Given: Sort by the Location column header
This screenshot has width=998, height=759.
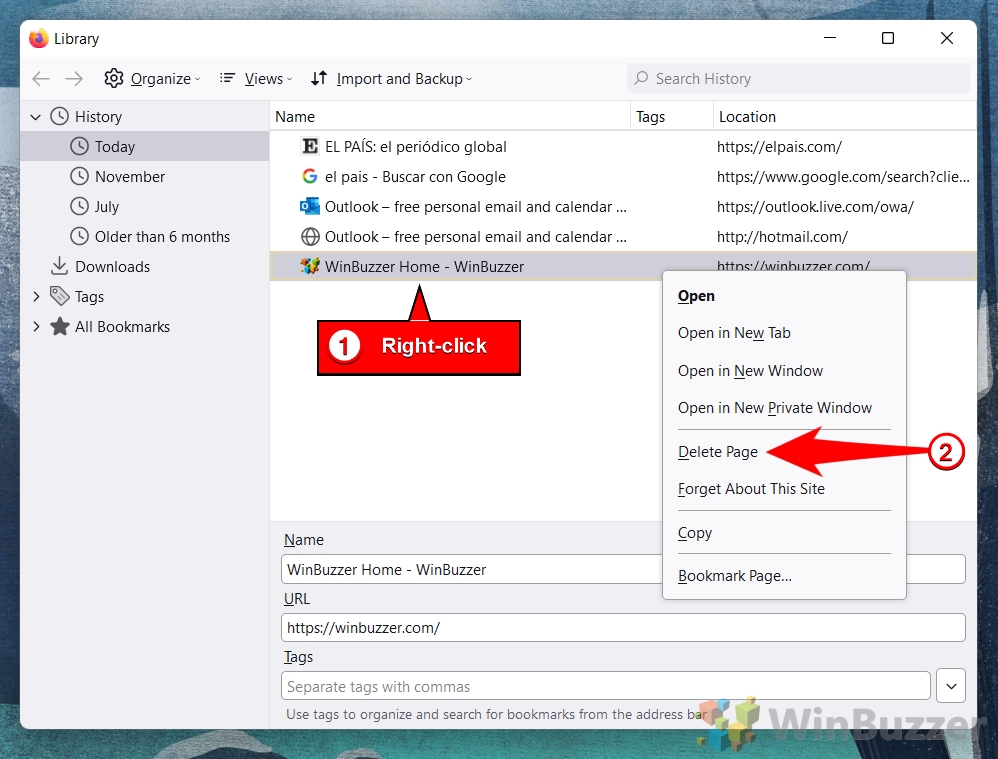Looking at the screenshot, I should click(845, 117).
